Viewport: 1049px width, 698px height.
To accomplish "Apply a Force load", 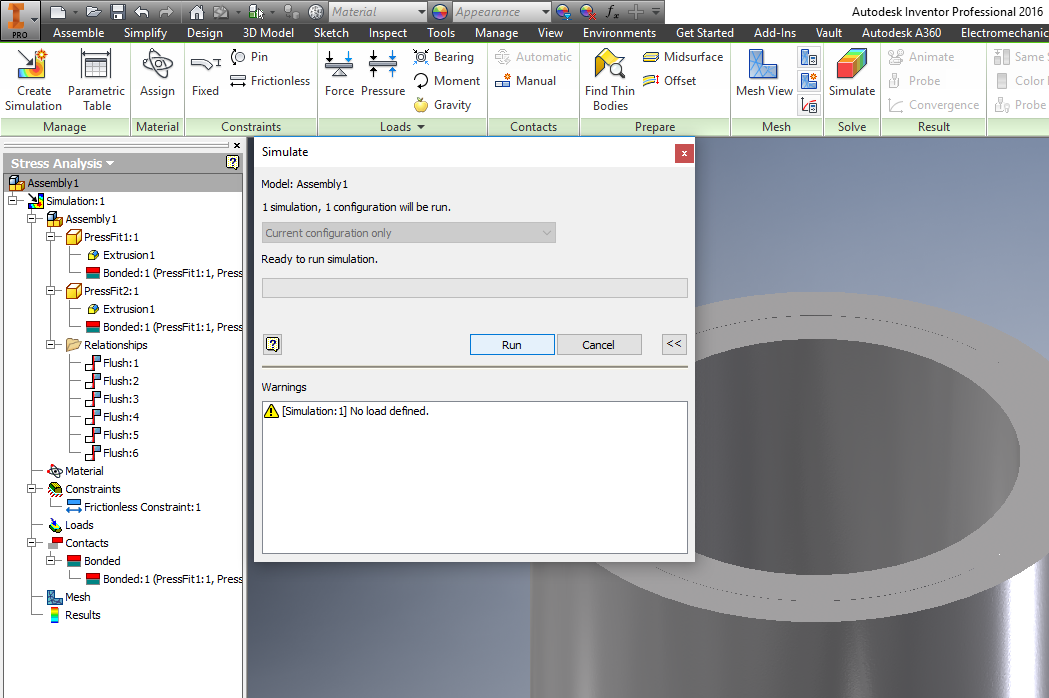I will [339, 74].
